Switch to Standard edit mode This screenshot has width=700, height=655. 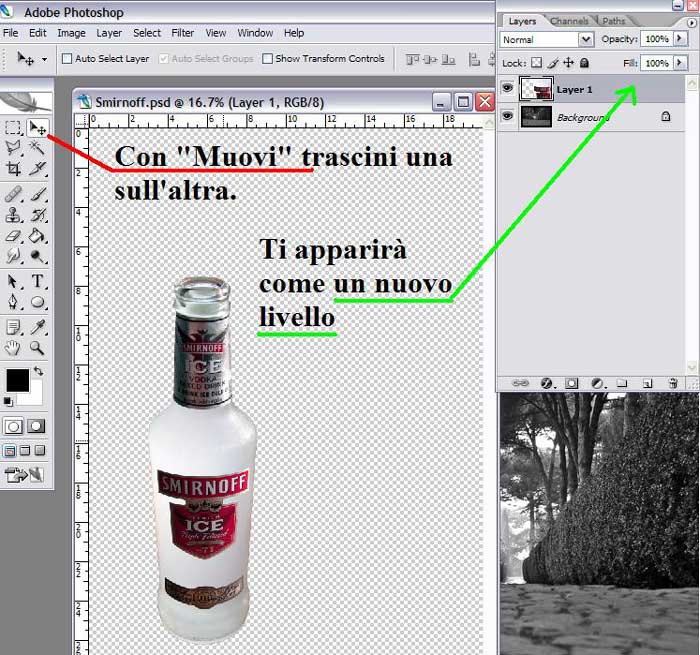pos(13,426)
